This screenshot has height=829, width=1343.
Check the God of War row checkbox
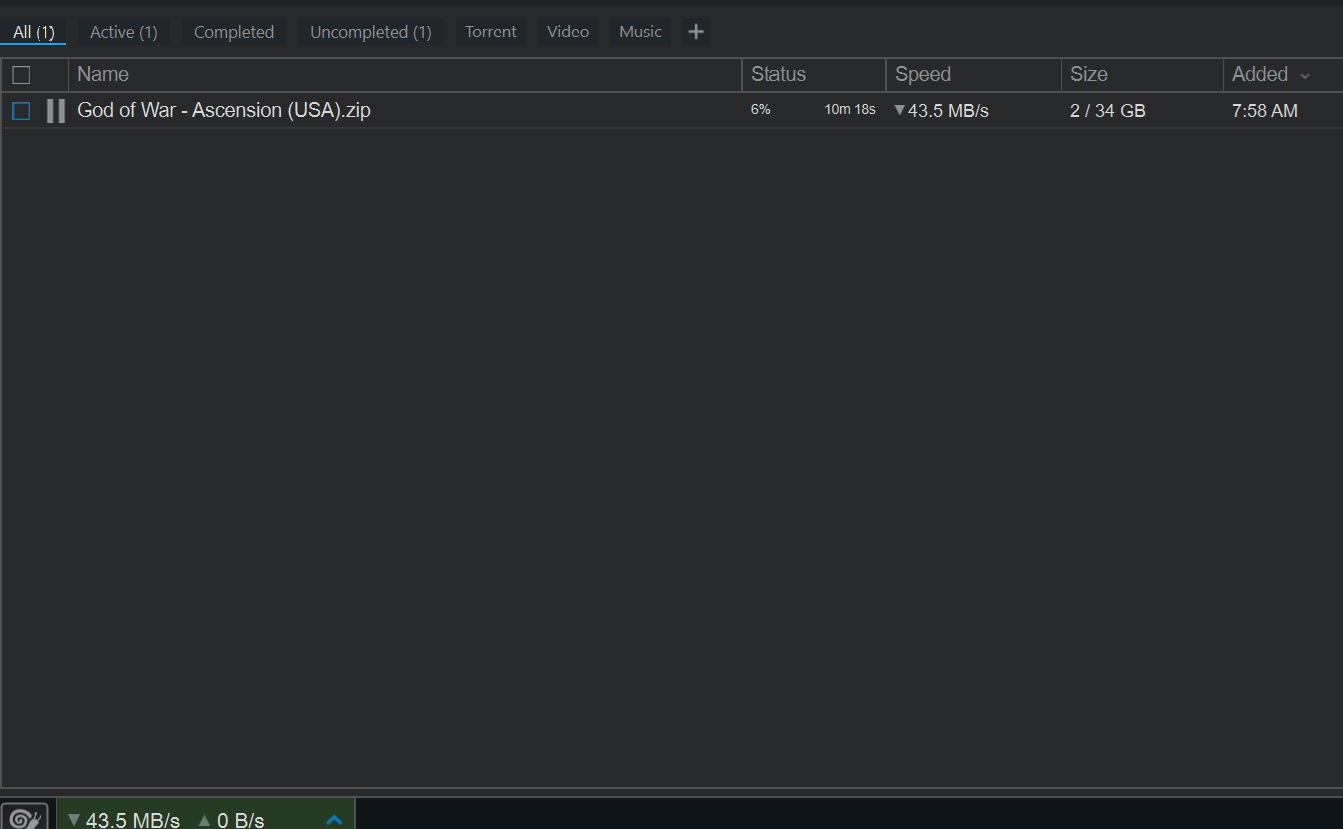[x=21, y=110]
